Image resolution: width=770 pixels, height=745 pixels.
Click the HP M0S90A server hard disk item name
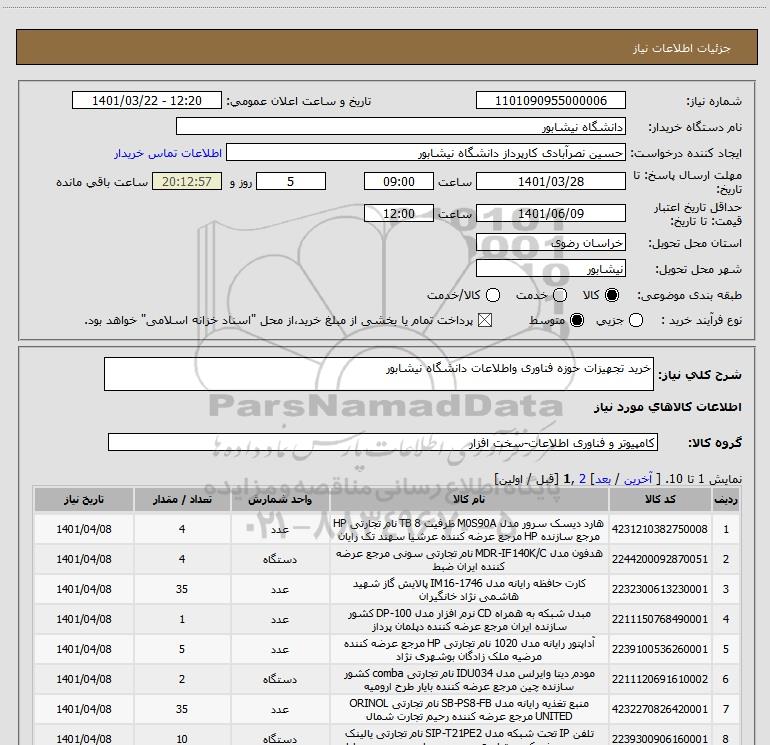tap(469, 529)
